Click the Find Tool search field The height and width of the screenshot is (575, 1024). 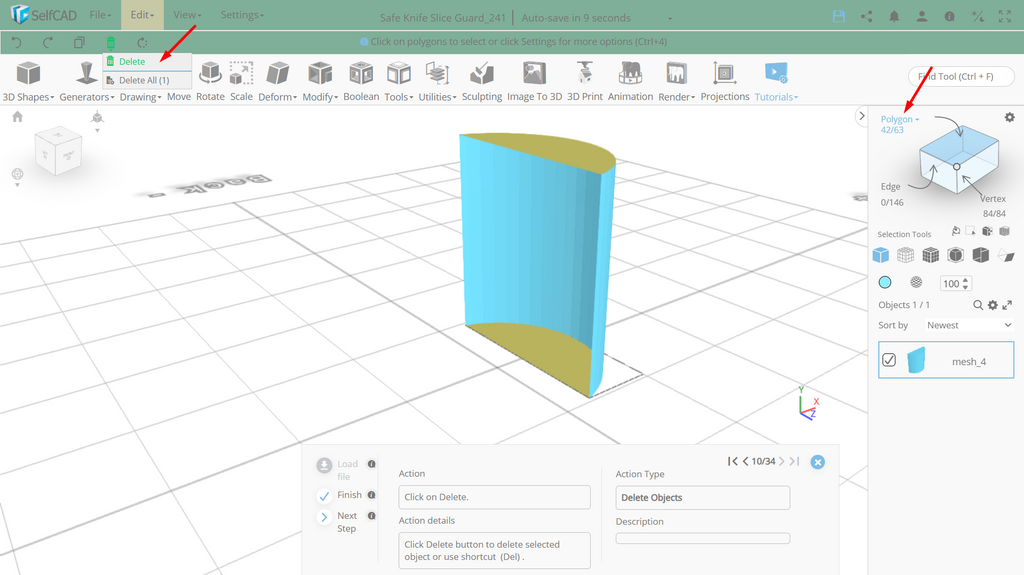click(x=961, y=76)
